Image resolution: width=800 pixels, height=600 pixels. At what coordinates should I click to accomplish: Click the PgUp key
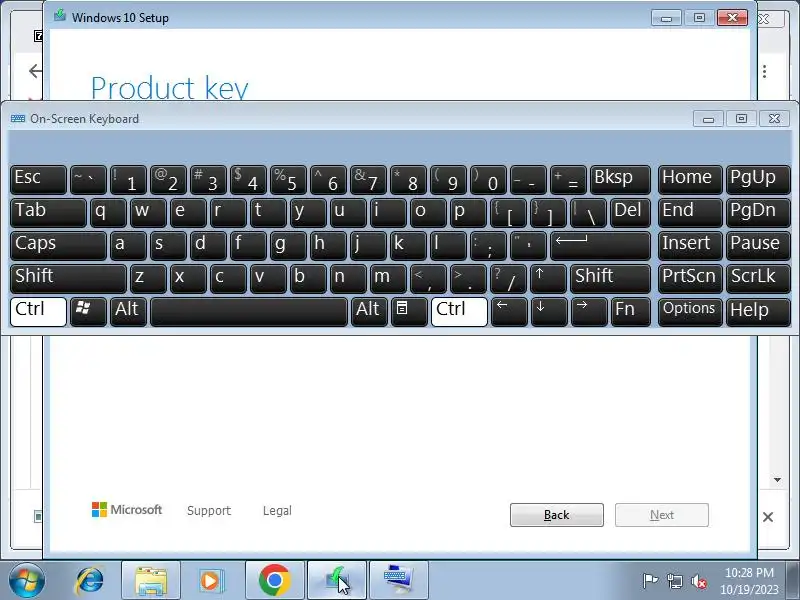tap(758, 180)
